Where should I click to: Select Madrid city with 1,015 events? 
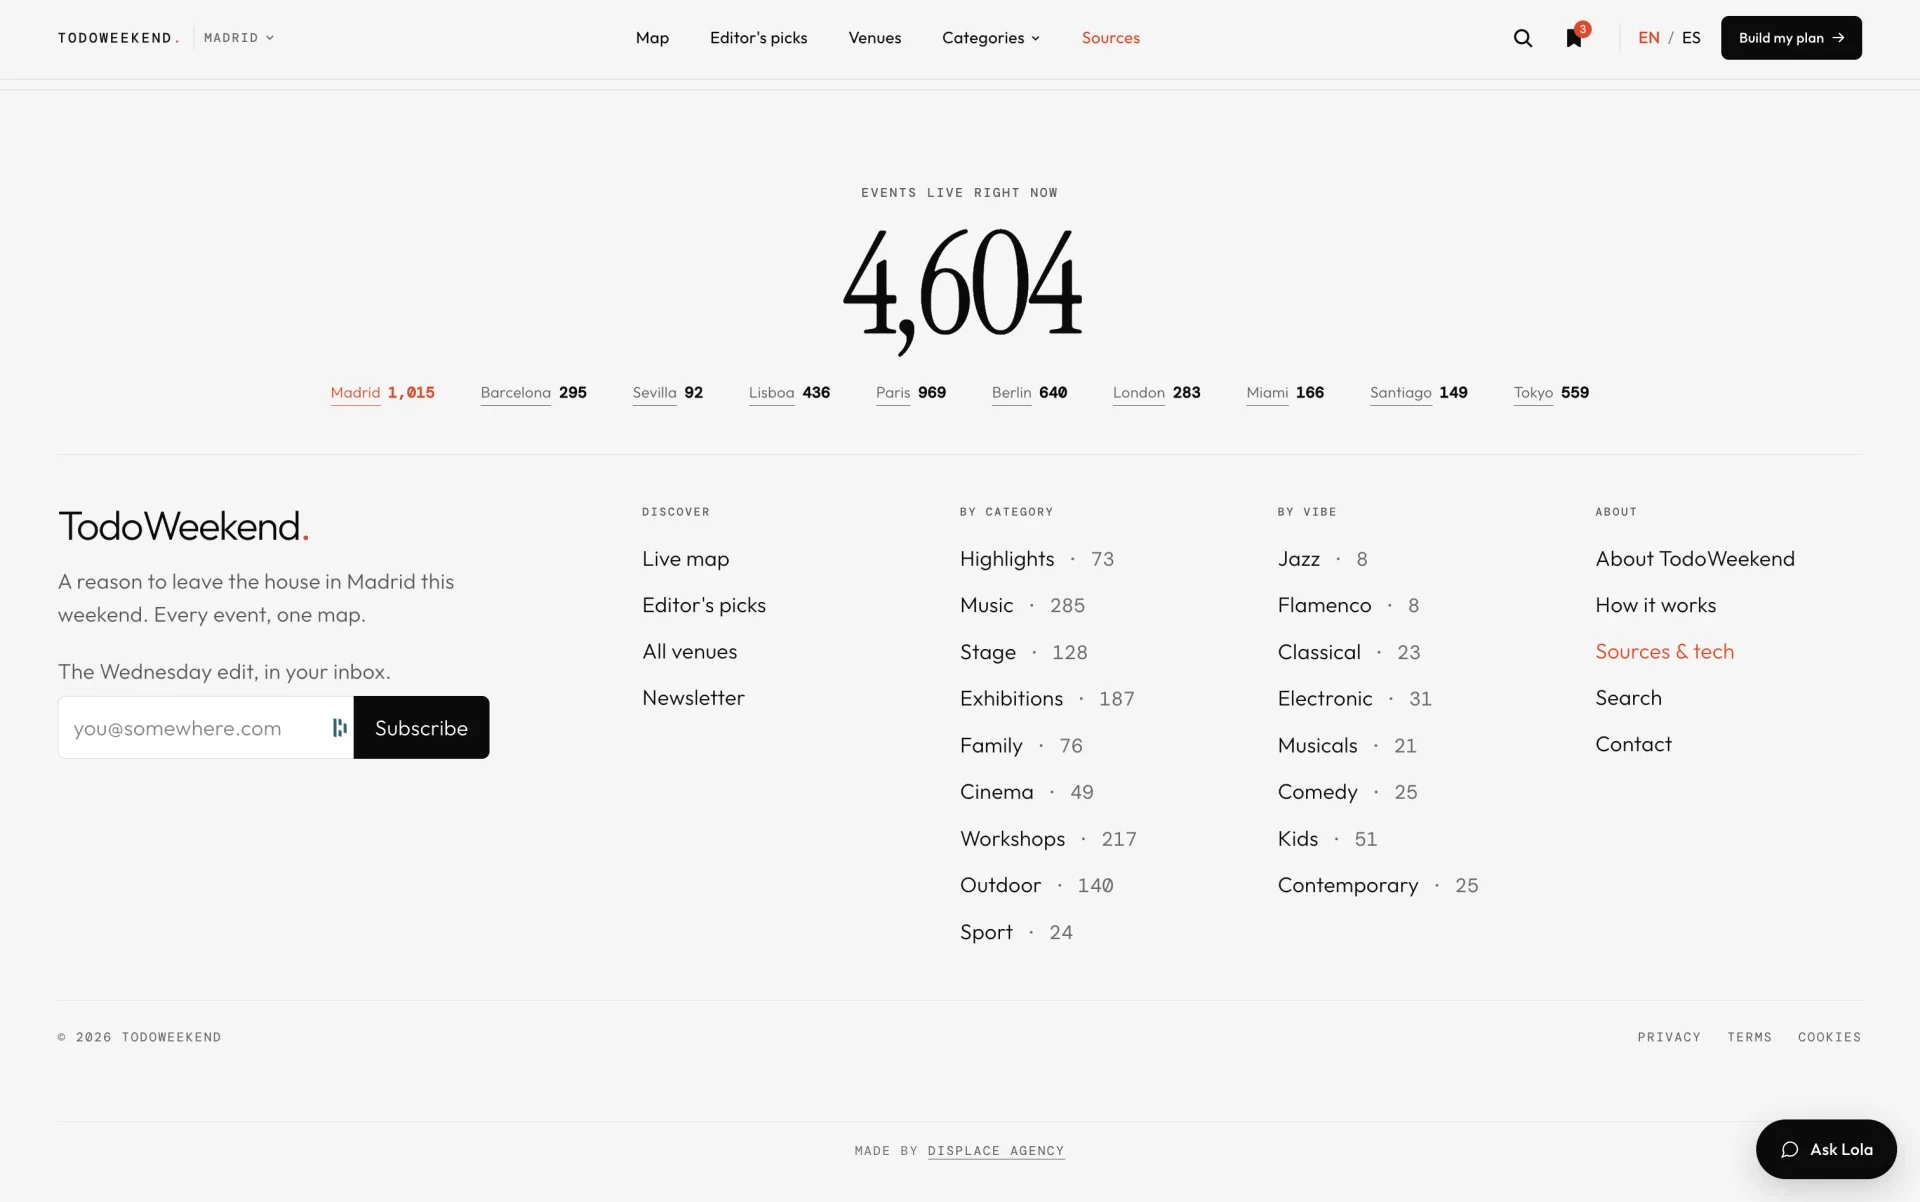pos(382,393)
